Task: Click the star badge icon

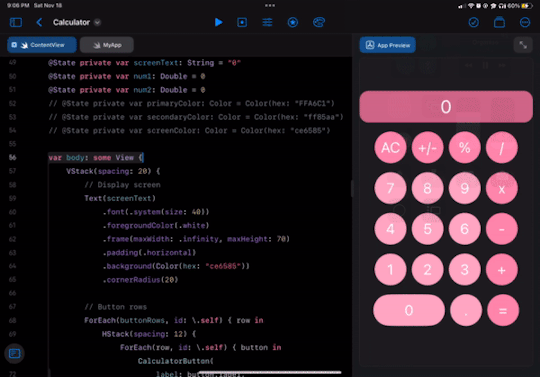Action: pos(293,22)
